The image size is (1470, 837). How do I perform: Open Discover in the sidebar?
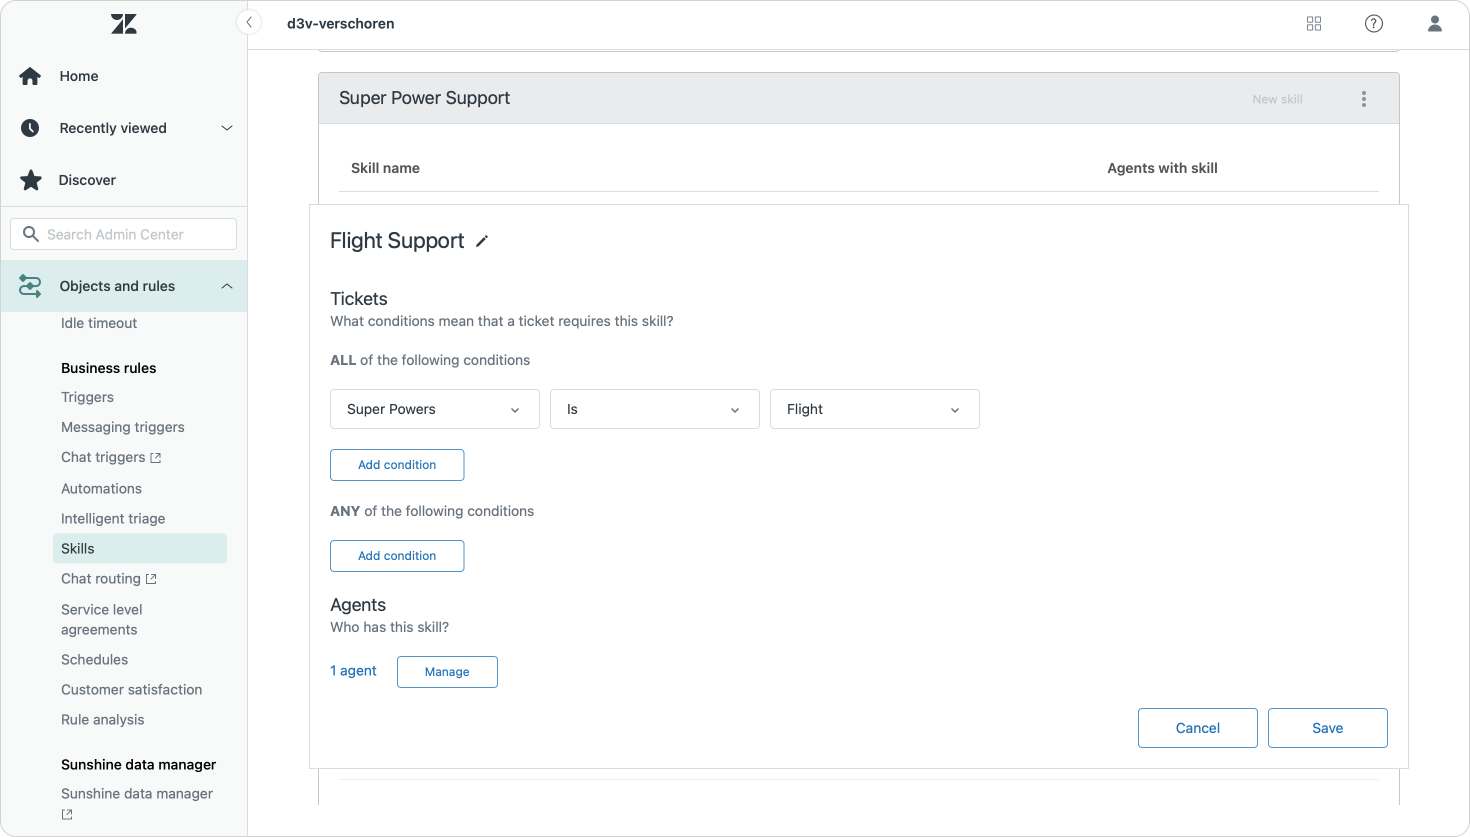(x=87, y=180)
